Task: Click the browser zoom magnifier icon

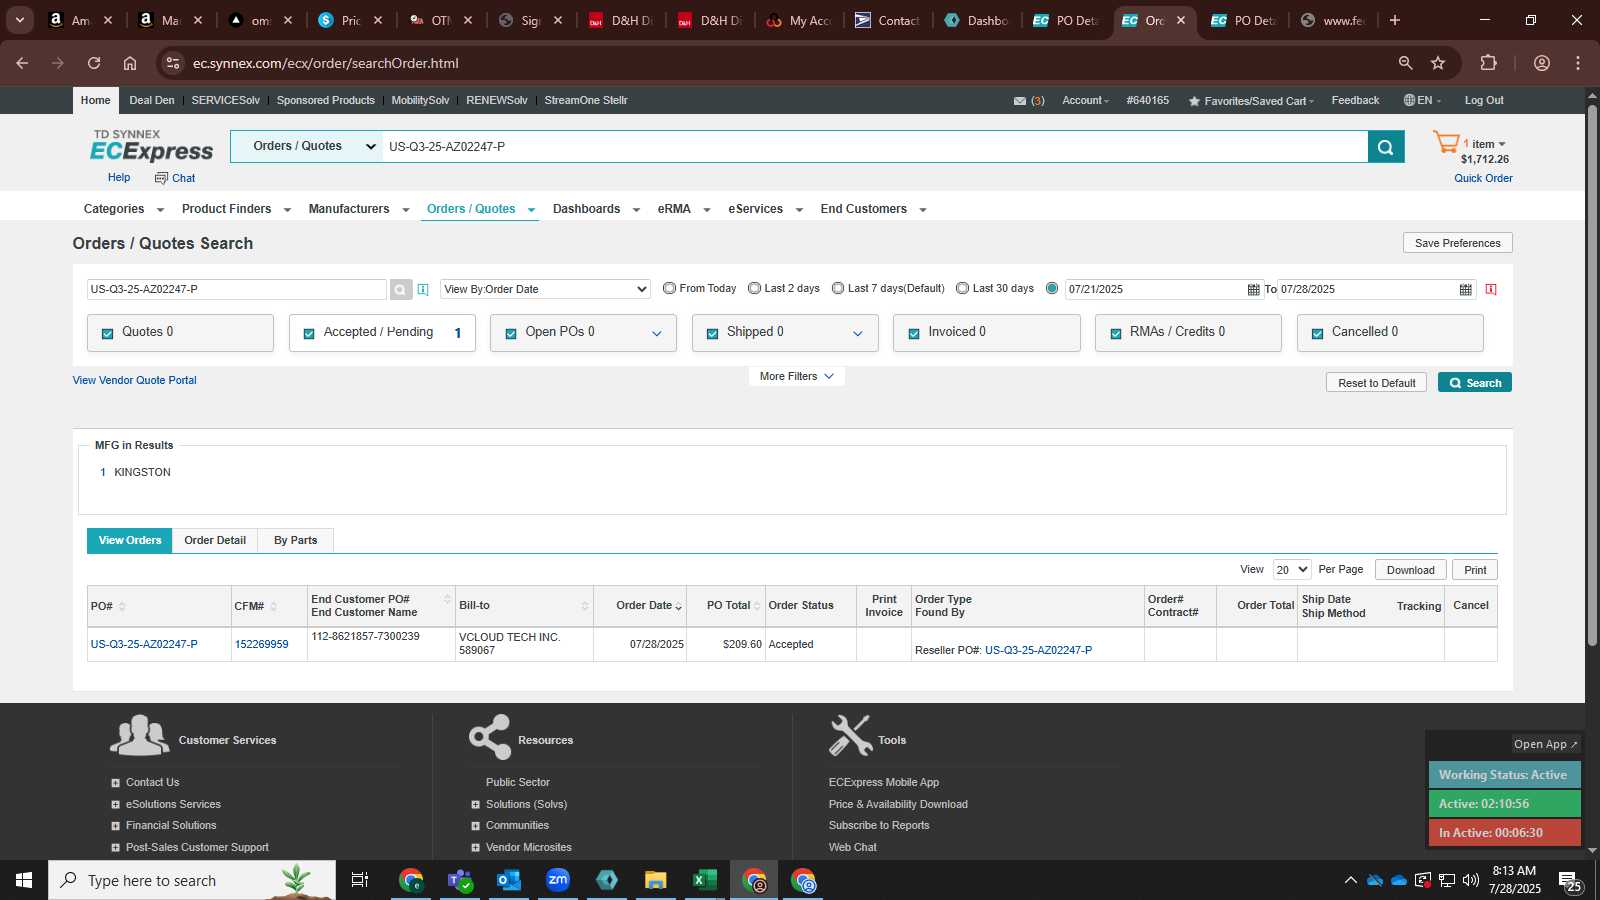Action: point(1405,63)
